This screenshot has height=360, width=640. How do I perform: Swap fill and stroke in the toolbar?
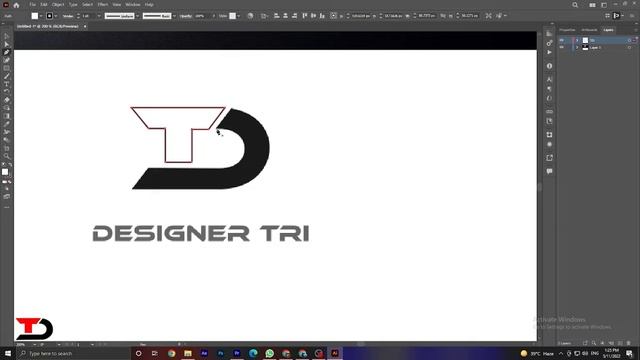[x=10, y=164]
